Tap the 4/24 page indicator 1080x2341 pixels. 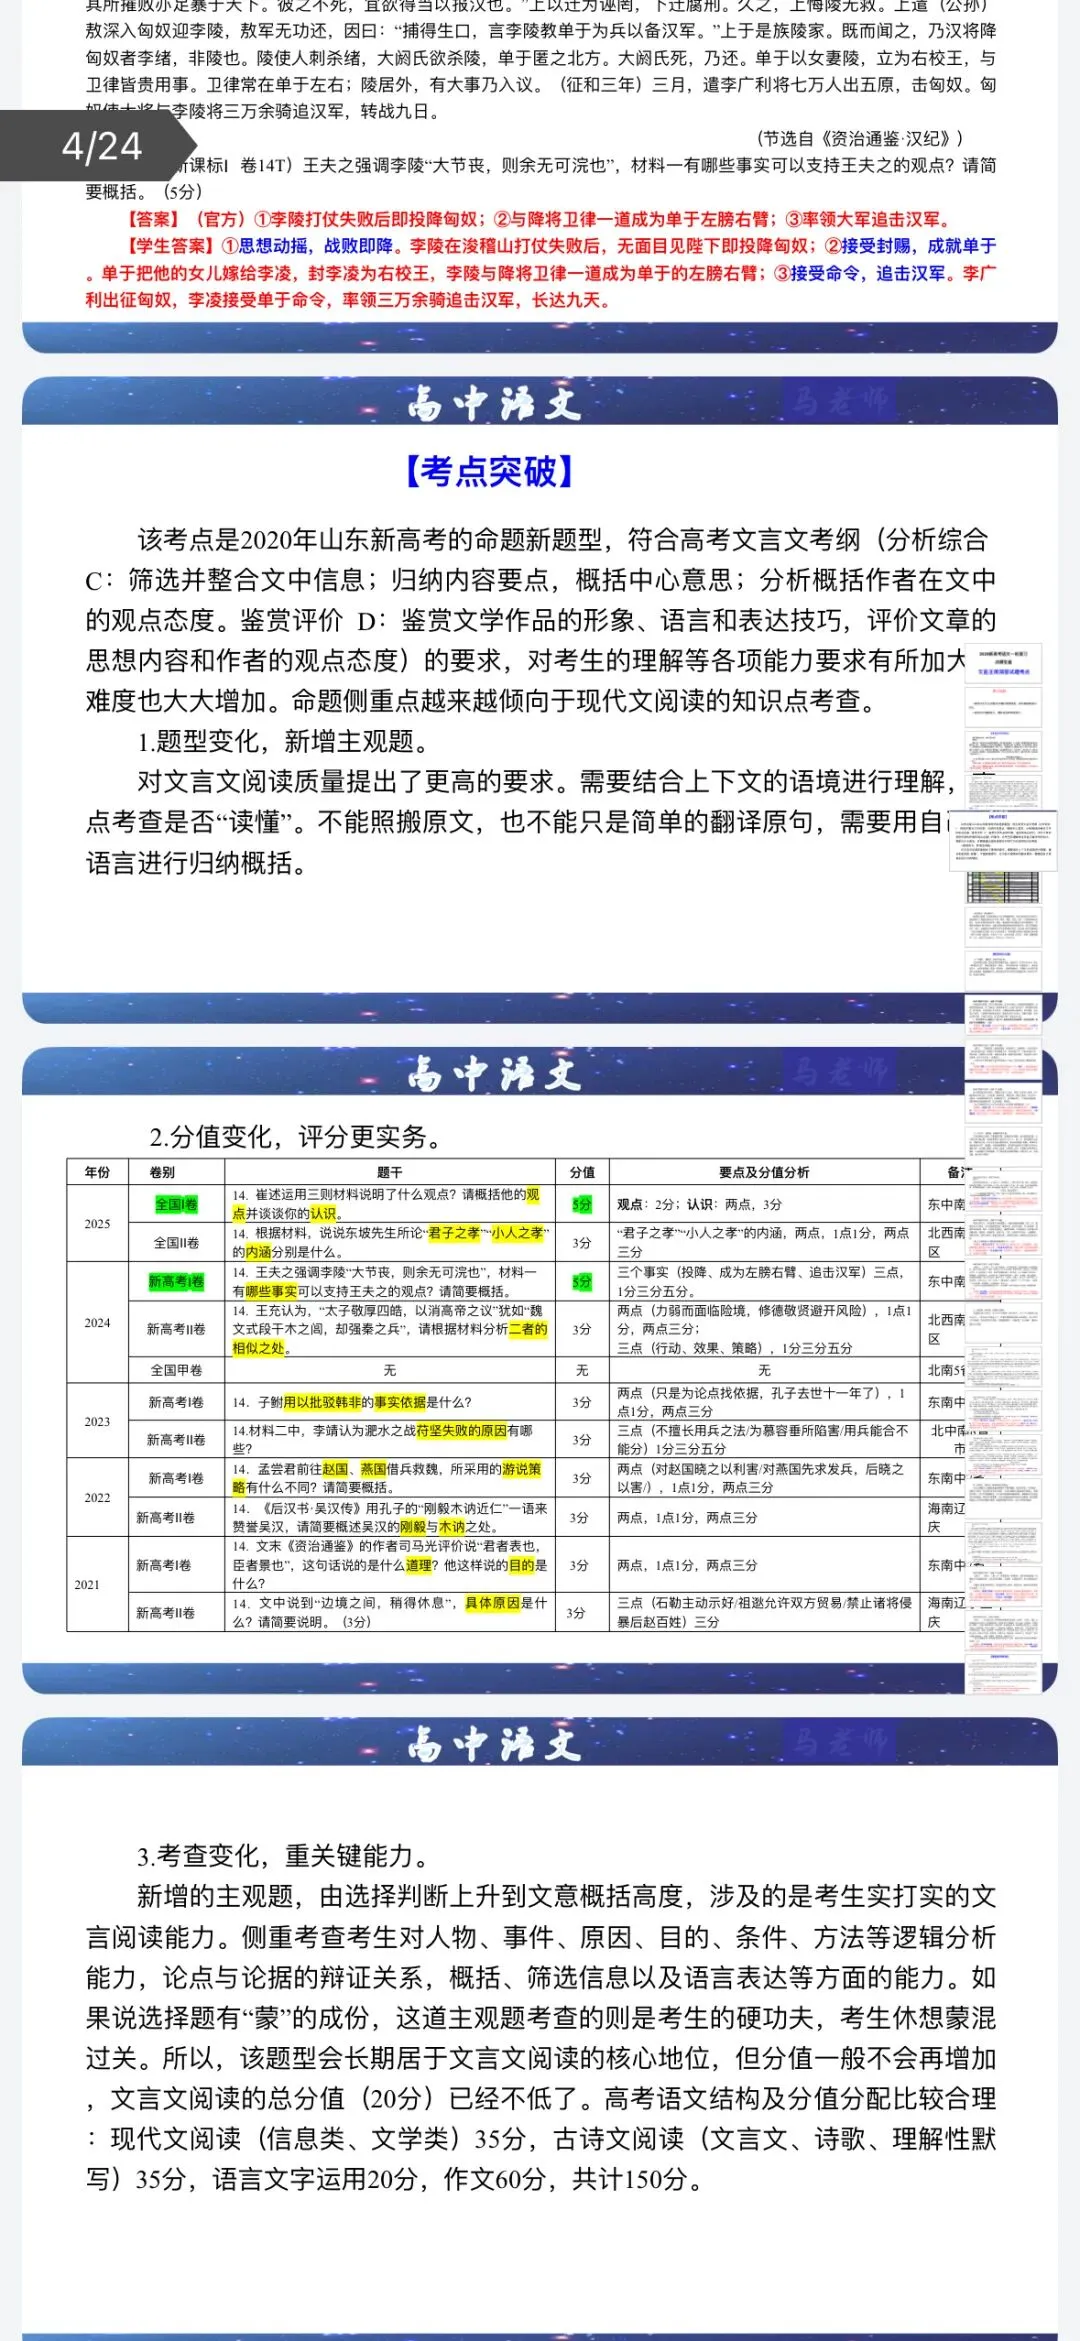click(101, 147)
